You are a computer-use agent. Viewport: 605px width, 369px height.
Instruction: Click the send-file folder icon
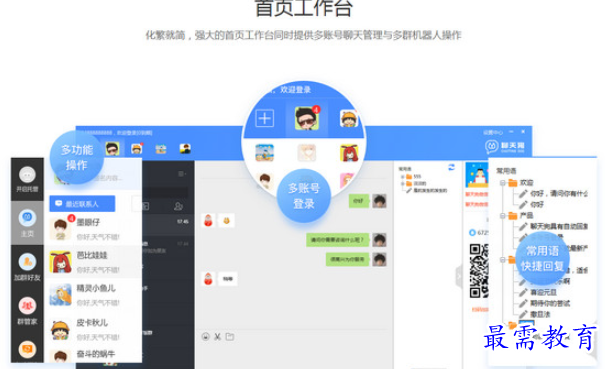tap(230, 337)
